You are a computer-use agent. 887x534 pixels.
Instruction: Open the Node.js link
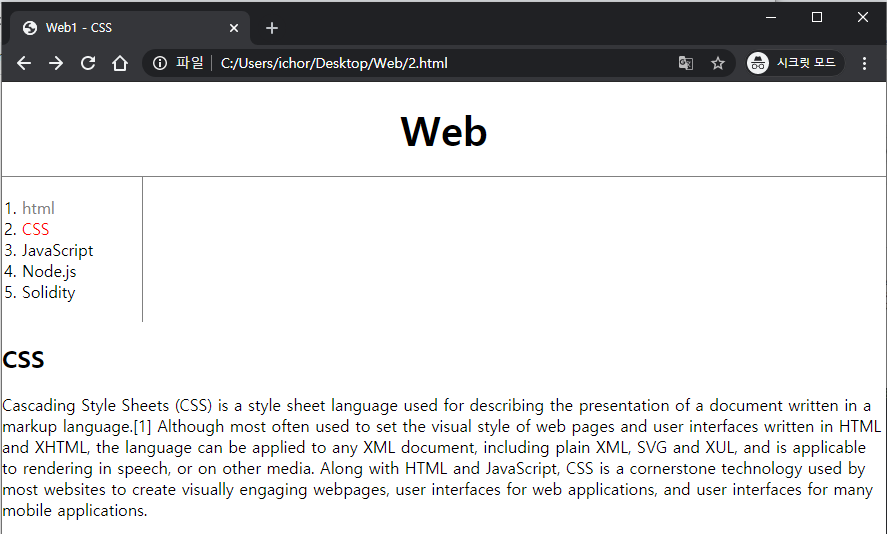tap(49, 271)
